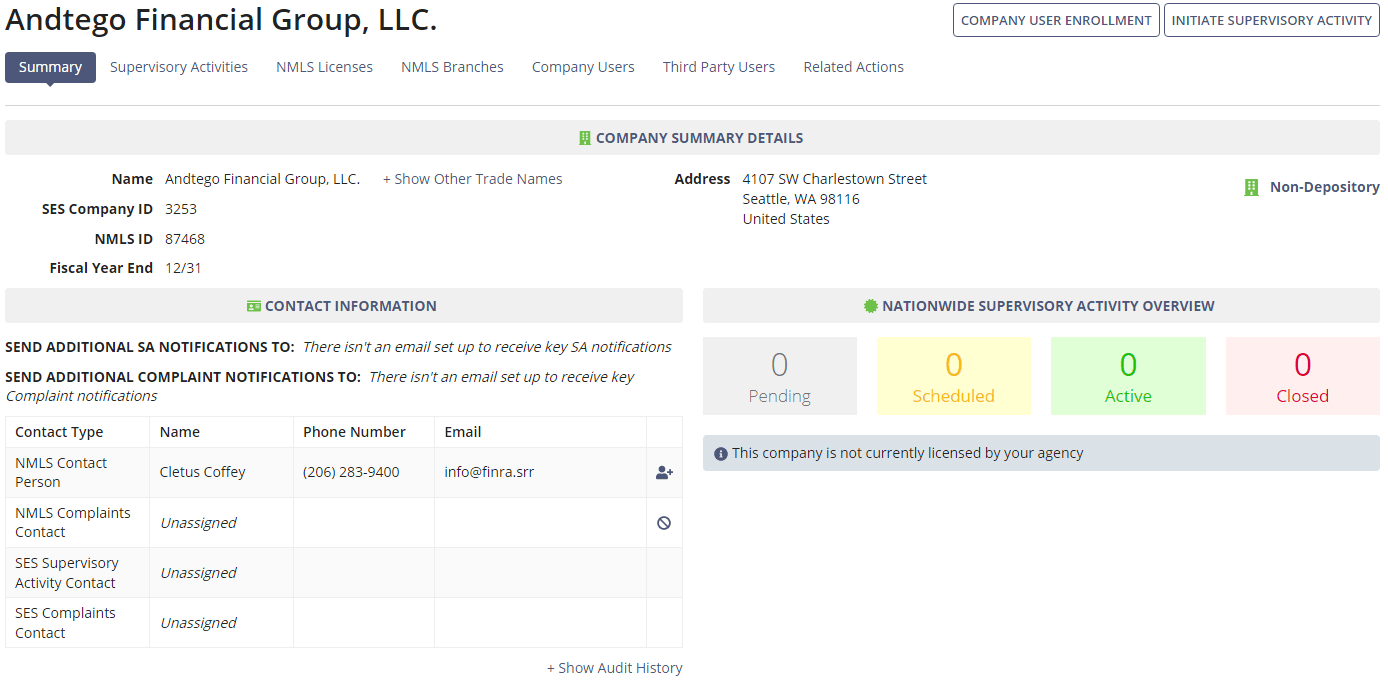1388x686 pixels.
Task: Open the NMLS Licenses tab
Action: pos(324,67)
